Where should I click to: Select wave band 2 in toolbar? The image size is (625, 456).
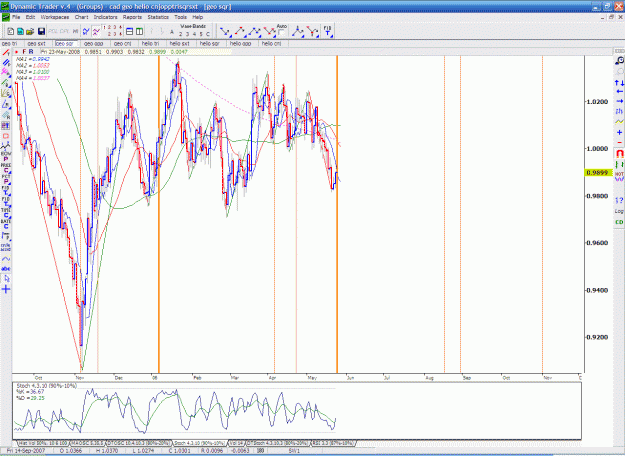point(181,34)
